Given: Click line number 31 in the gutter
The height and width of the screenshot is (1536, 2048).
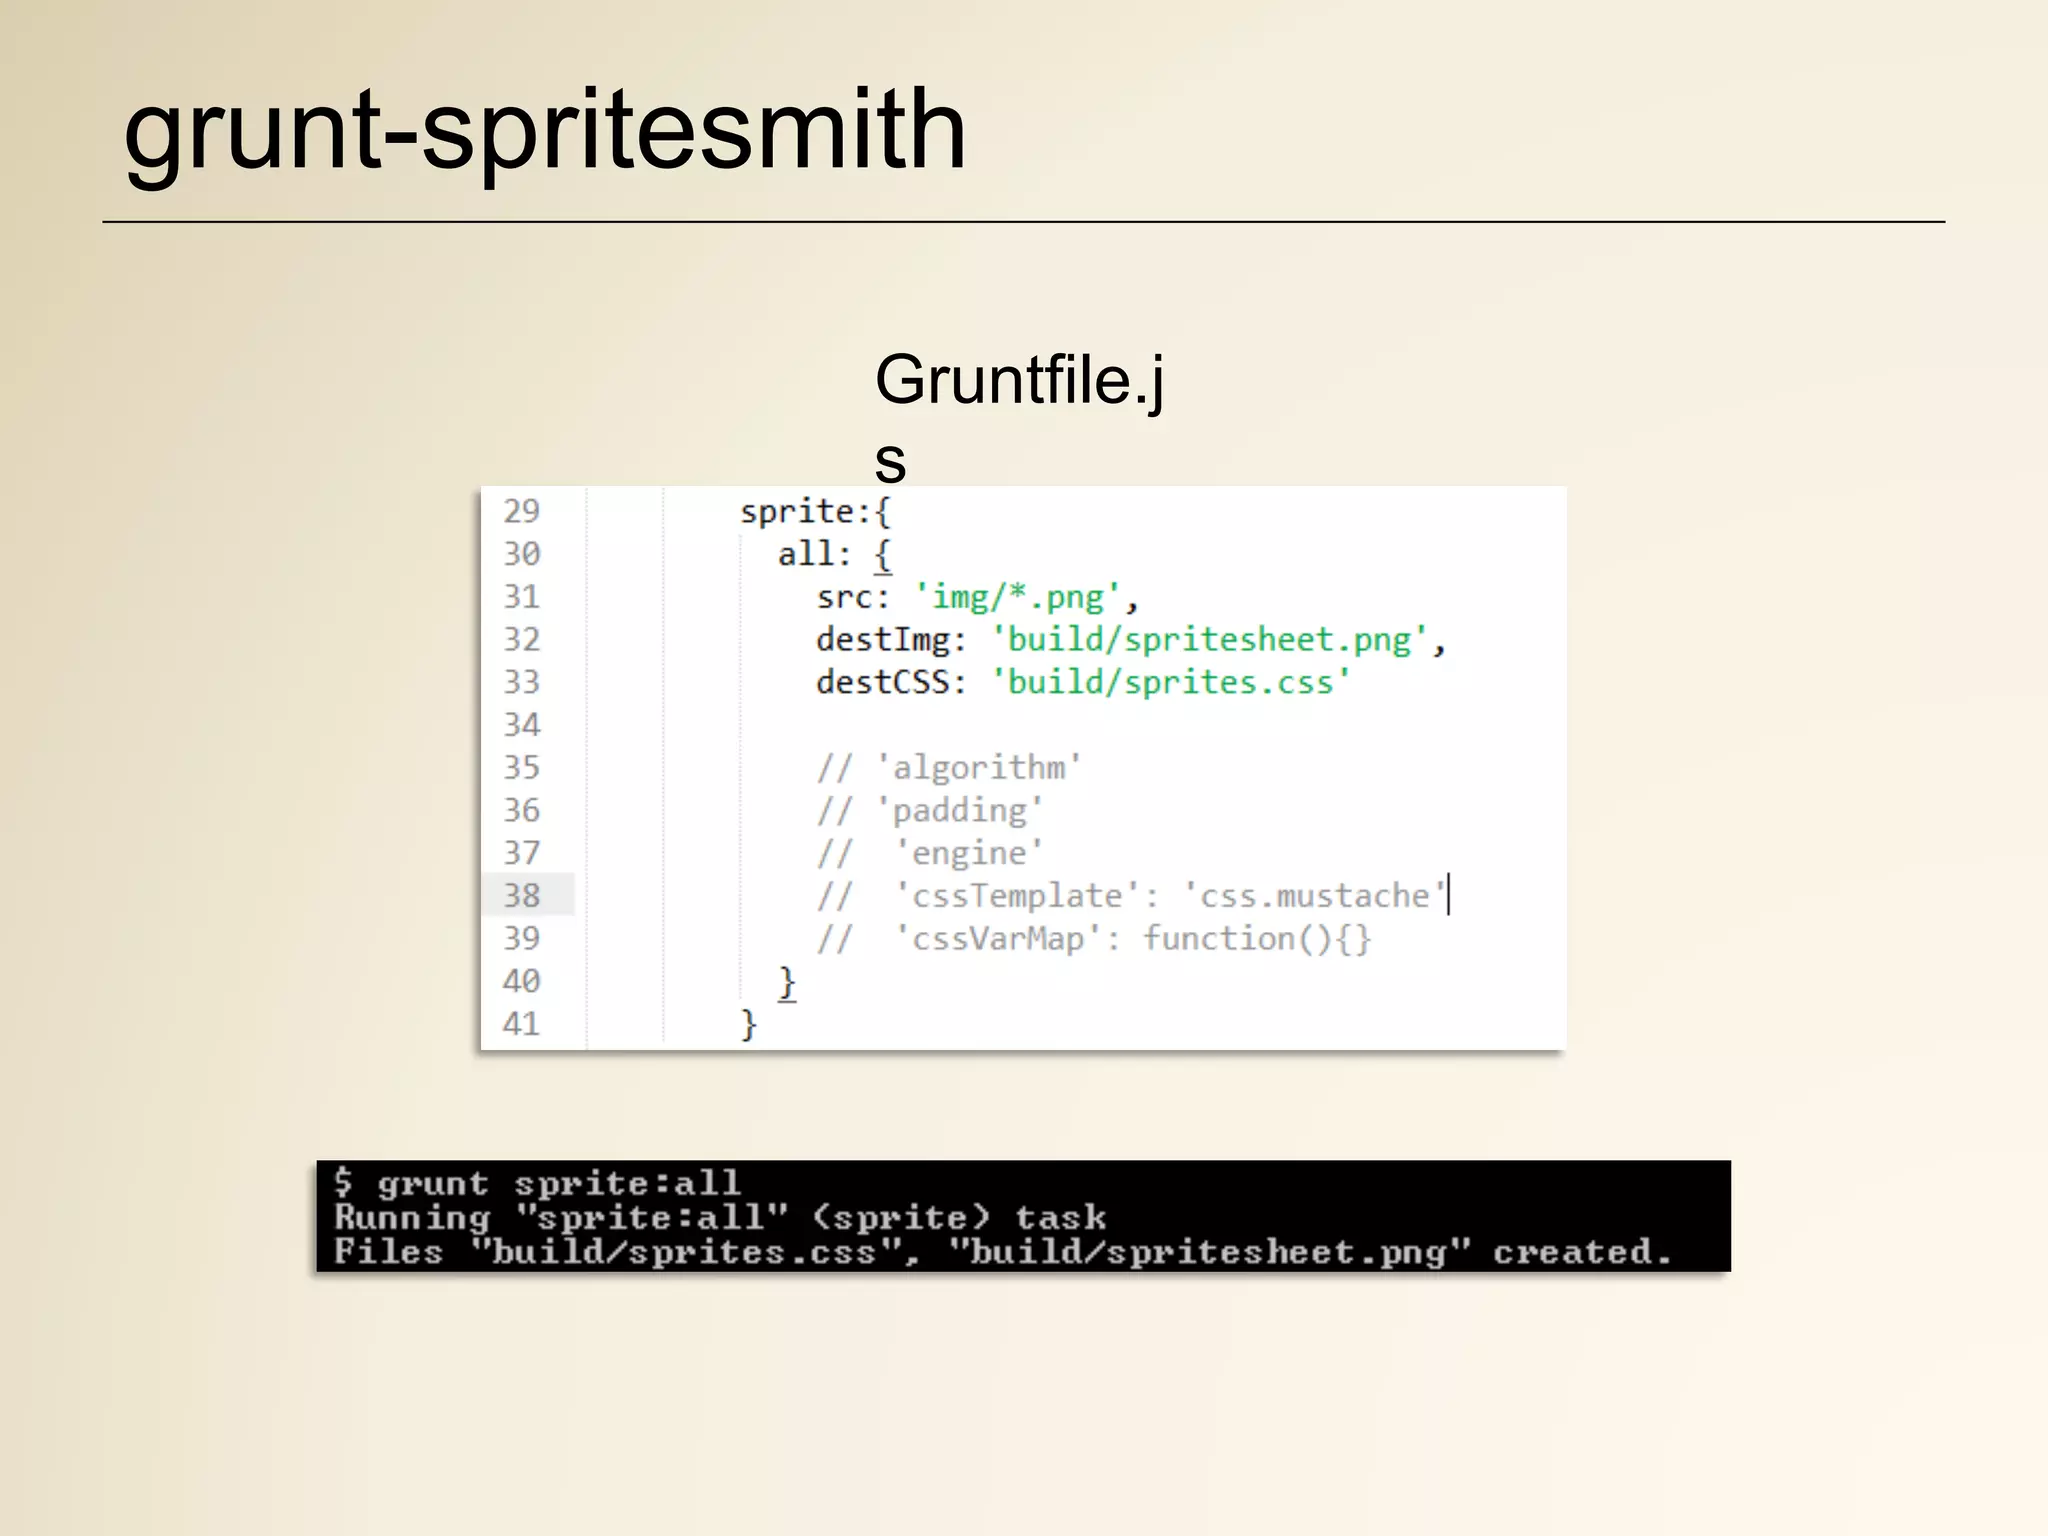Looking at the screenshot, I should [521, 597].
